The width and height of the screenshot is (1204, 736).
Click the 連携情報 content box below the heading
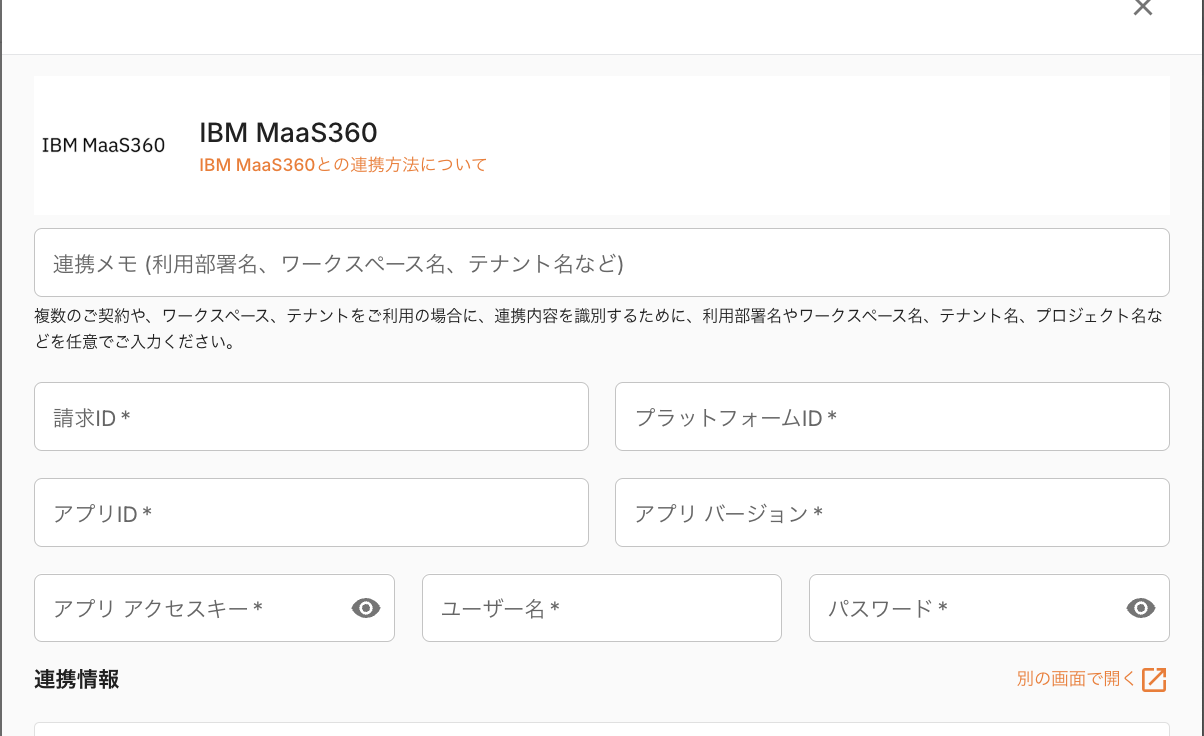click(601, 729)
